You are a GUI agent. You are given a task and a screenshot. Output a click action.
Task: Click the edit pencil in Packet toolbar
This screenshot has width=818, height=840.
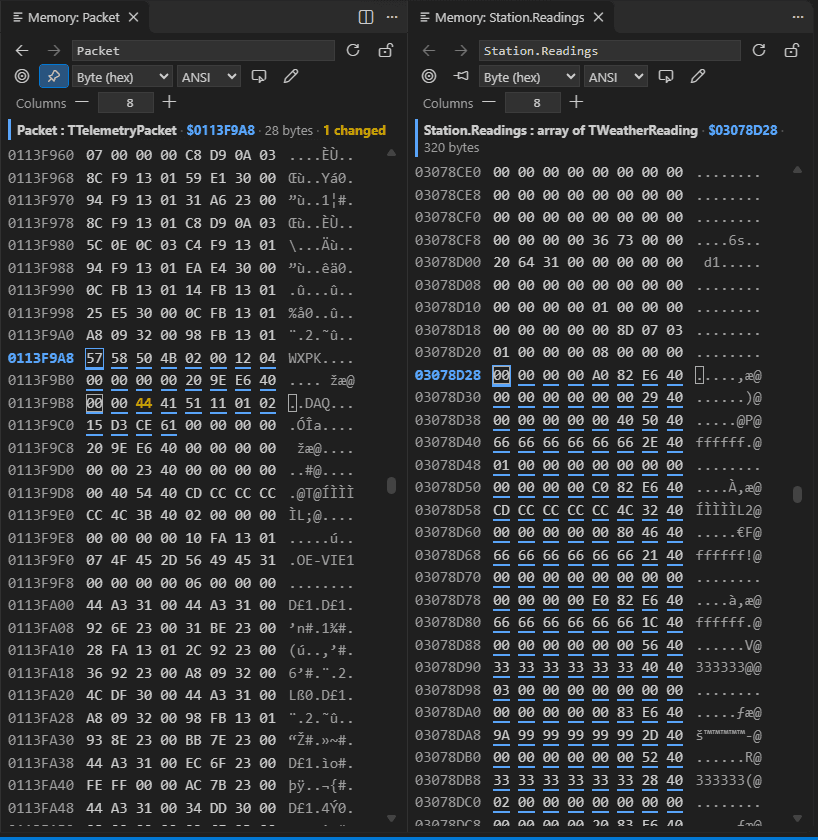[291, 76]
